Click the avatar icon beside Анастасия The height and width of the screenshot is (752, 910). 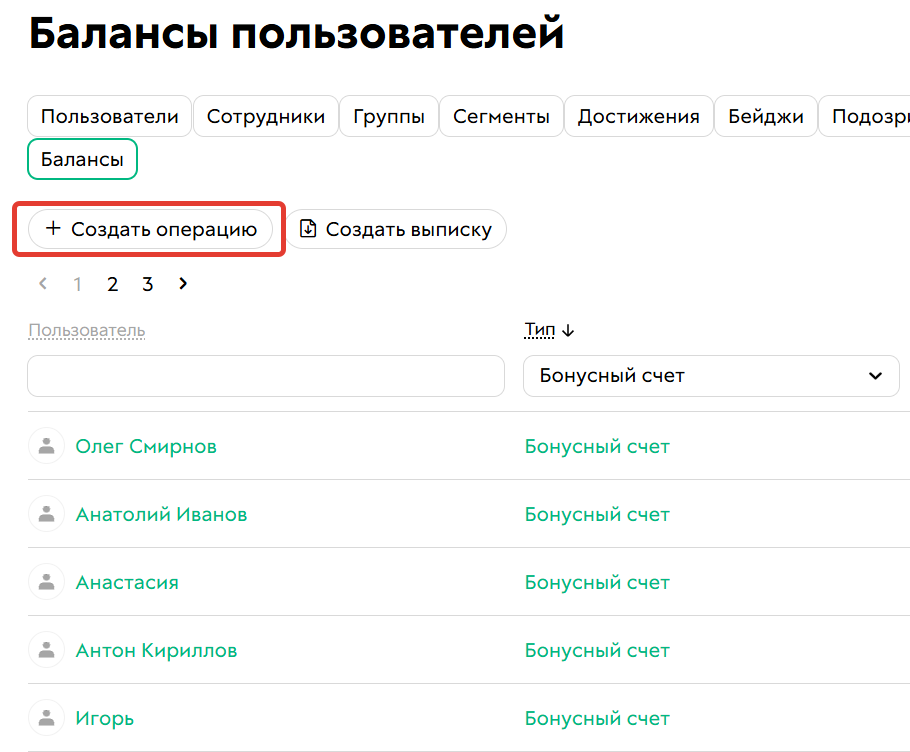click(x=46, y=582)
